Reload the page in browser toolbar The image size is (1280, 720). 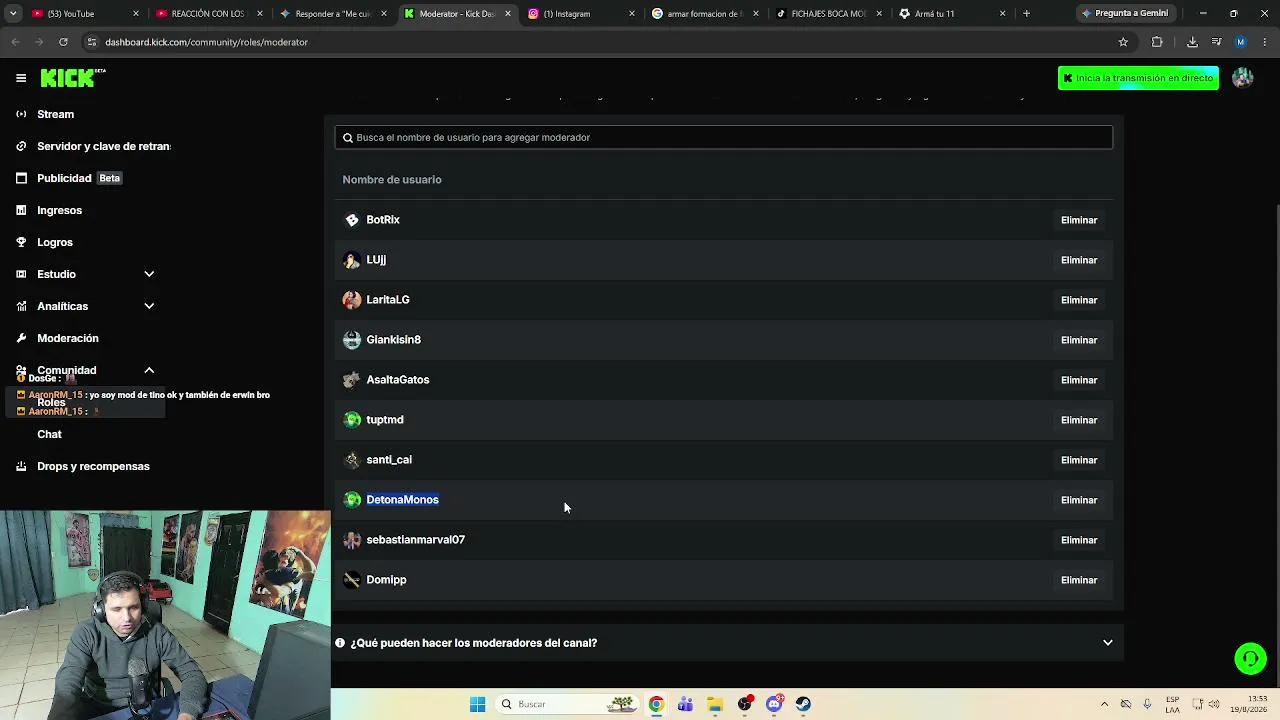click(63, 42)
